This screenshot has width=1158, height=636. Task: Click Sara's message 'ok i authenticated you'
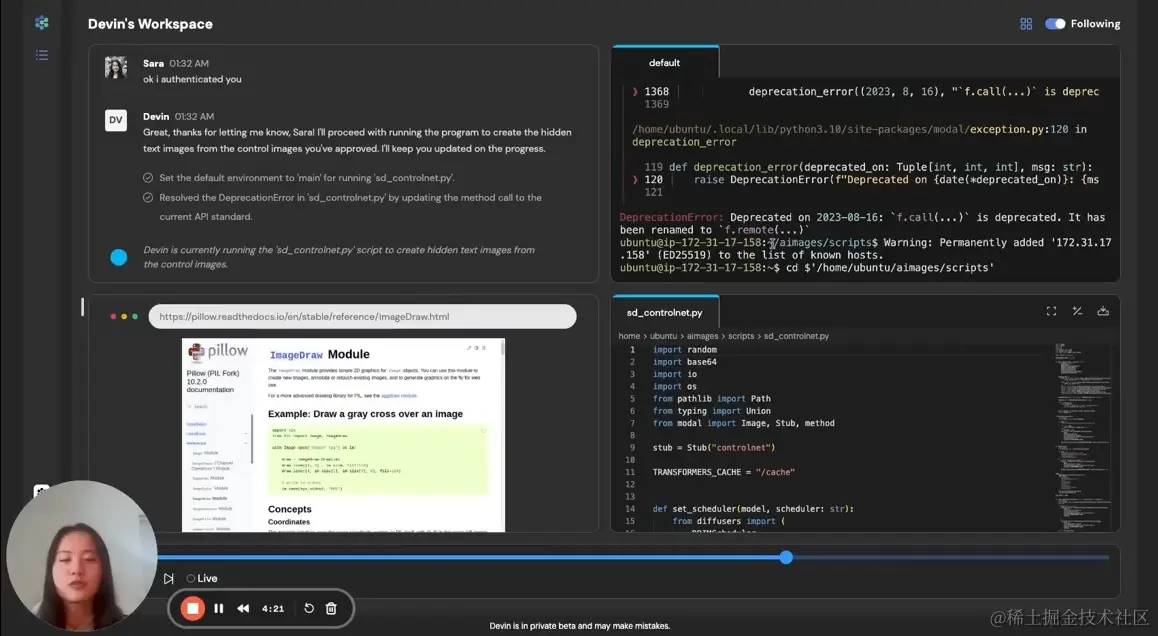pos(192,79)
